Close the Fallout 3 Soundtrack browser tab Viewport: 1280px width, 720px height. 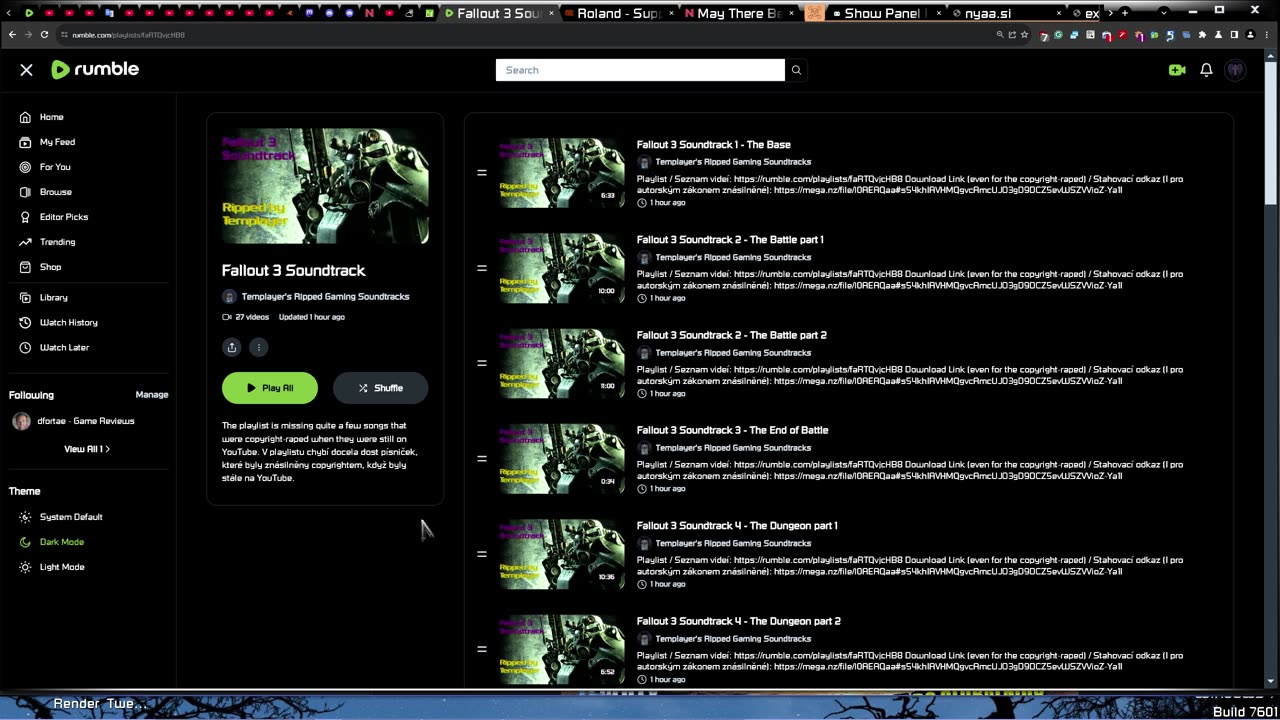pos(551,13)
